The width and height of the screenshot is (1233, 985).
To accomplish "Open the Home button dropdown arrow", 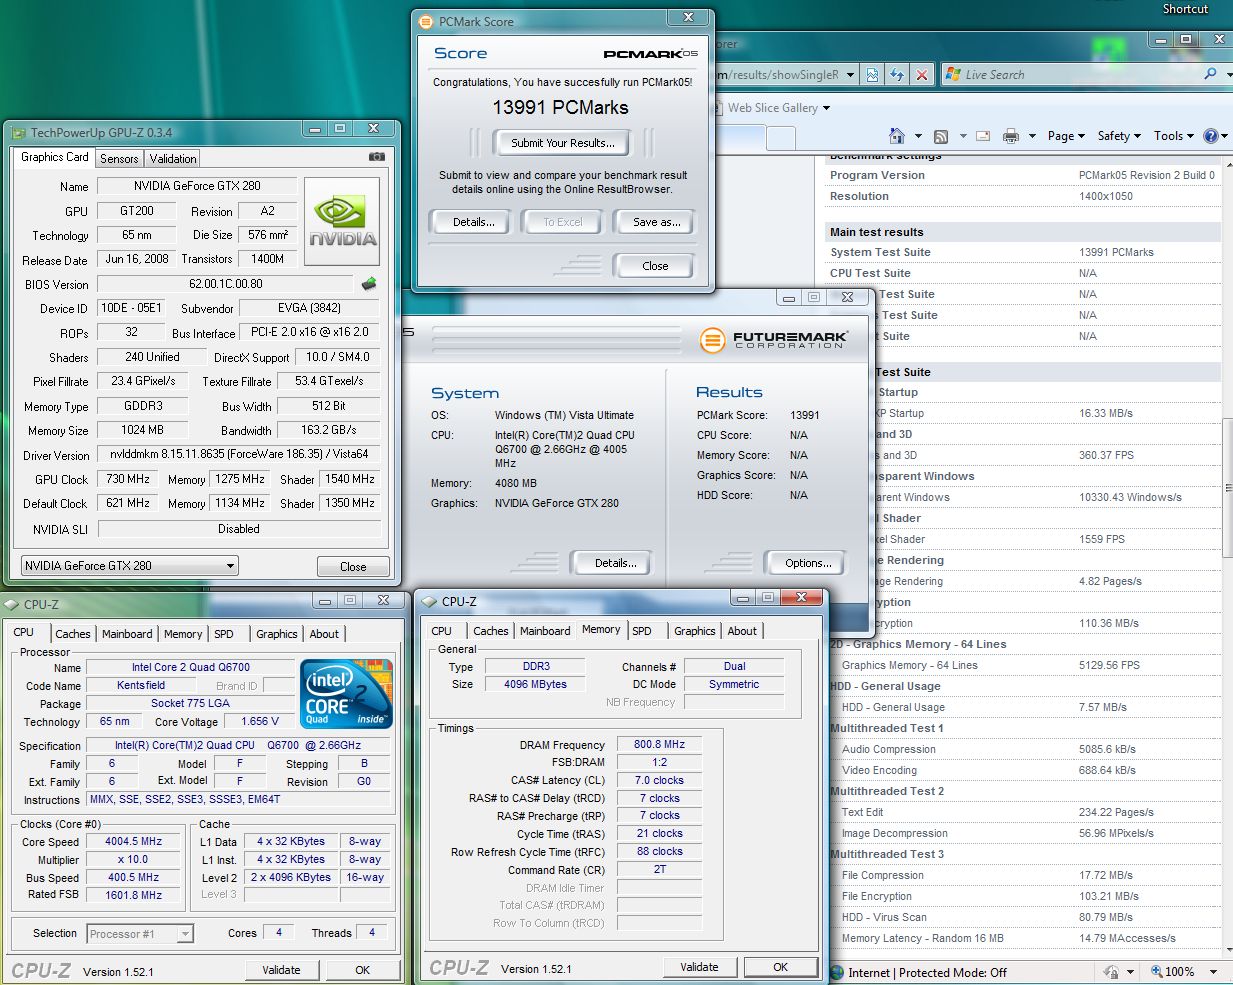I will point(917,136).
